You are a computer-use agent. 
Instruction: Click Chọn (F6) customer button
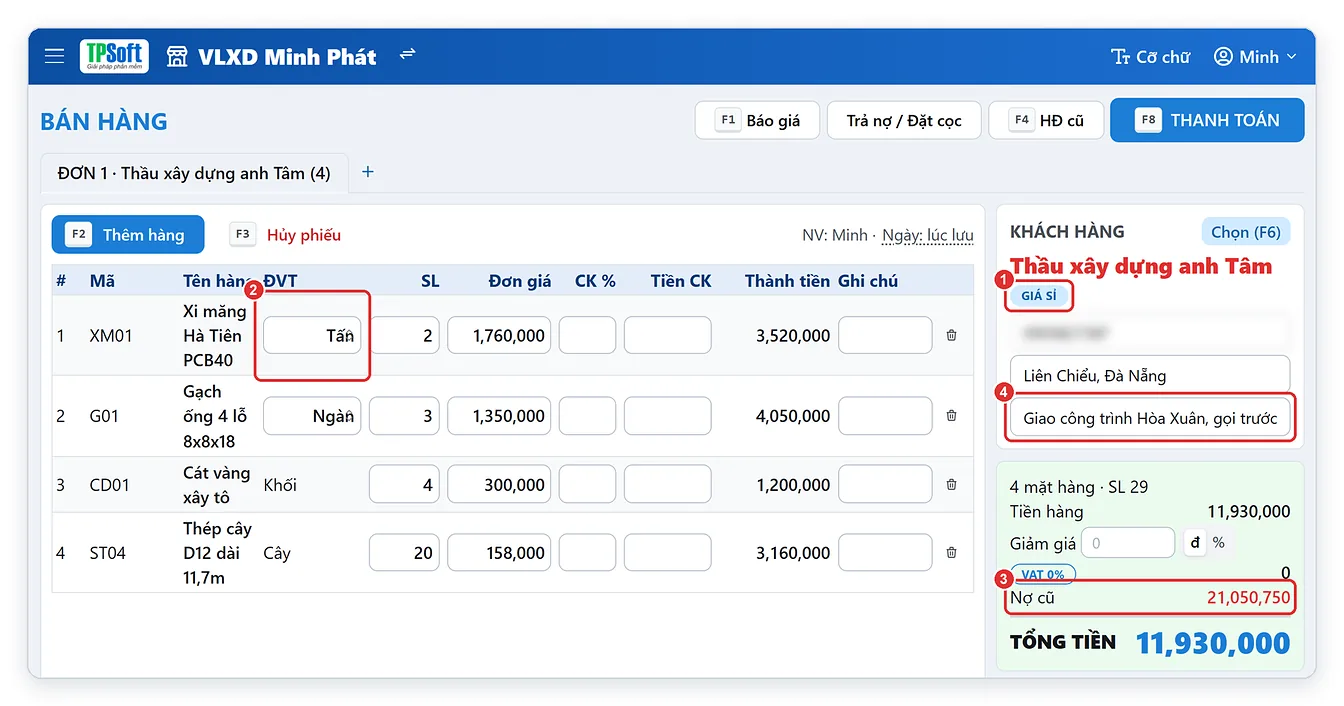[1245, 232]
